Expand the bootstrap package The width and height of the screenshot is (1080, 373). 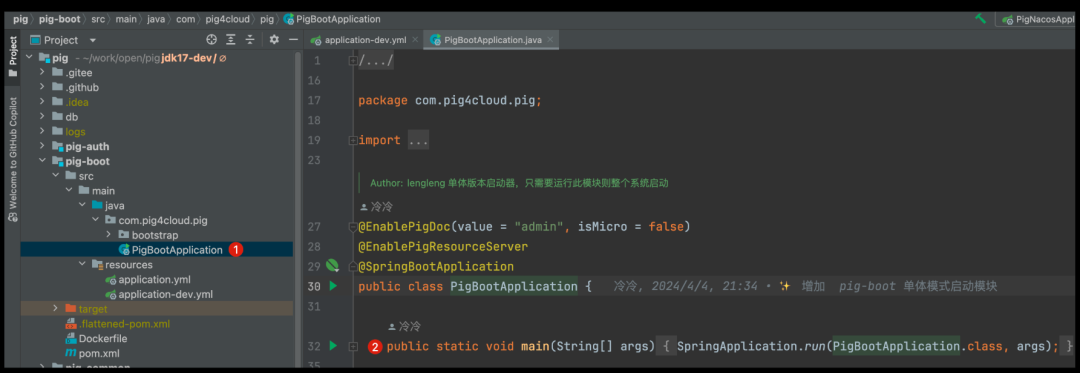coord(109,235)
